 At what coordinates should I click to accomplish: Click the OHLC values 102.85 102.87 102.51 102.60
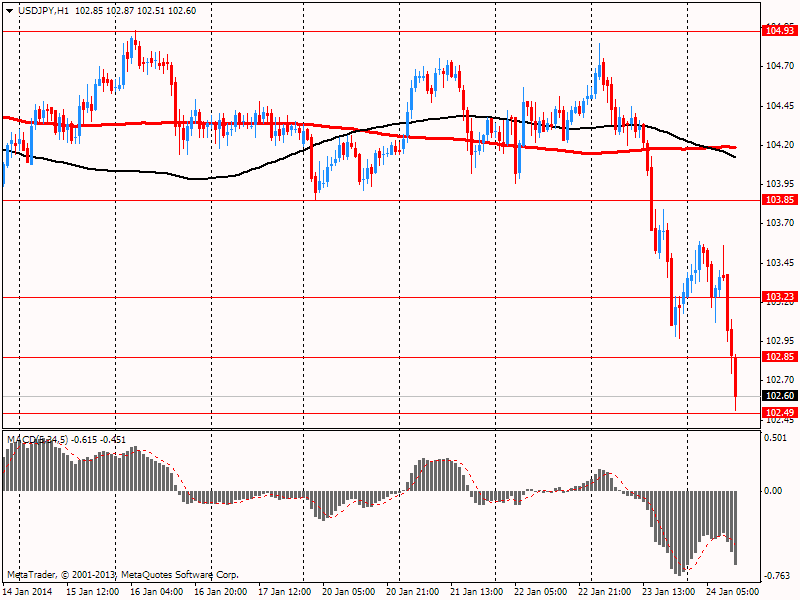click(136, 11)
